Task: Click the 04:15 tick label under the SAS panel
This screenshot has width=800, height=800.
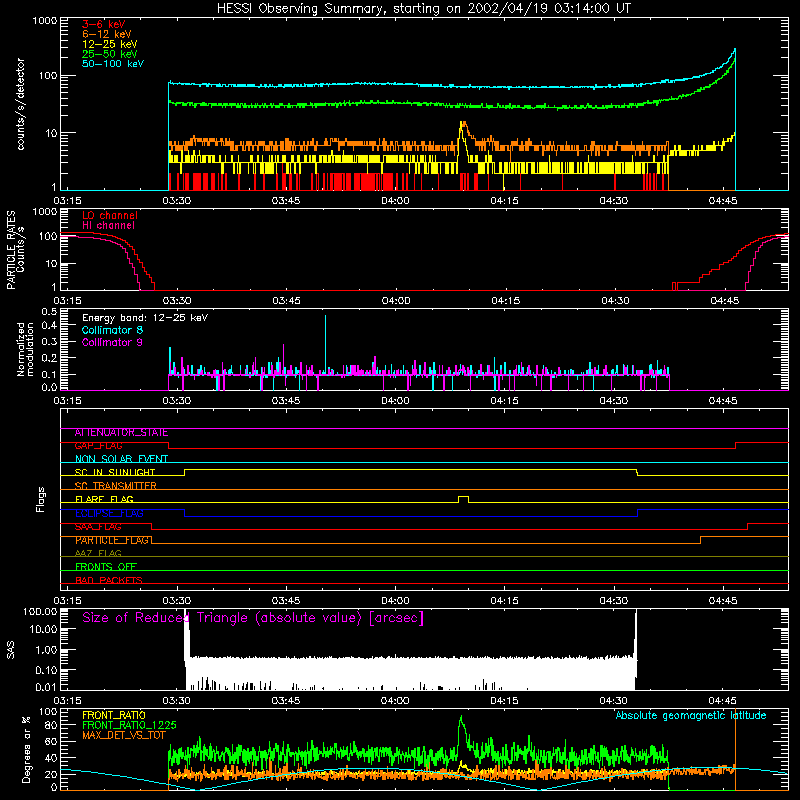Action: click(x=504, y=701)
